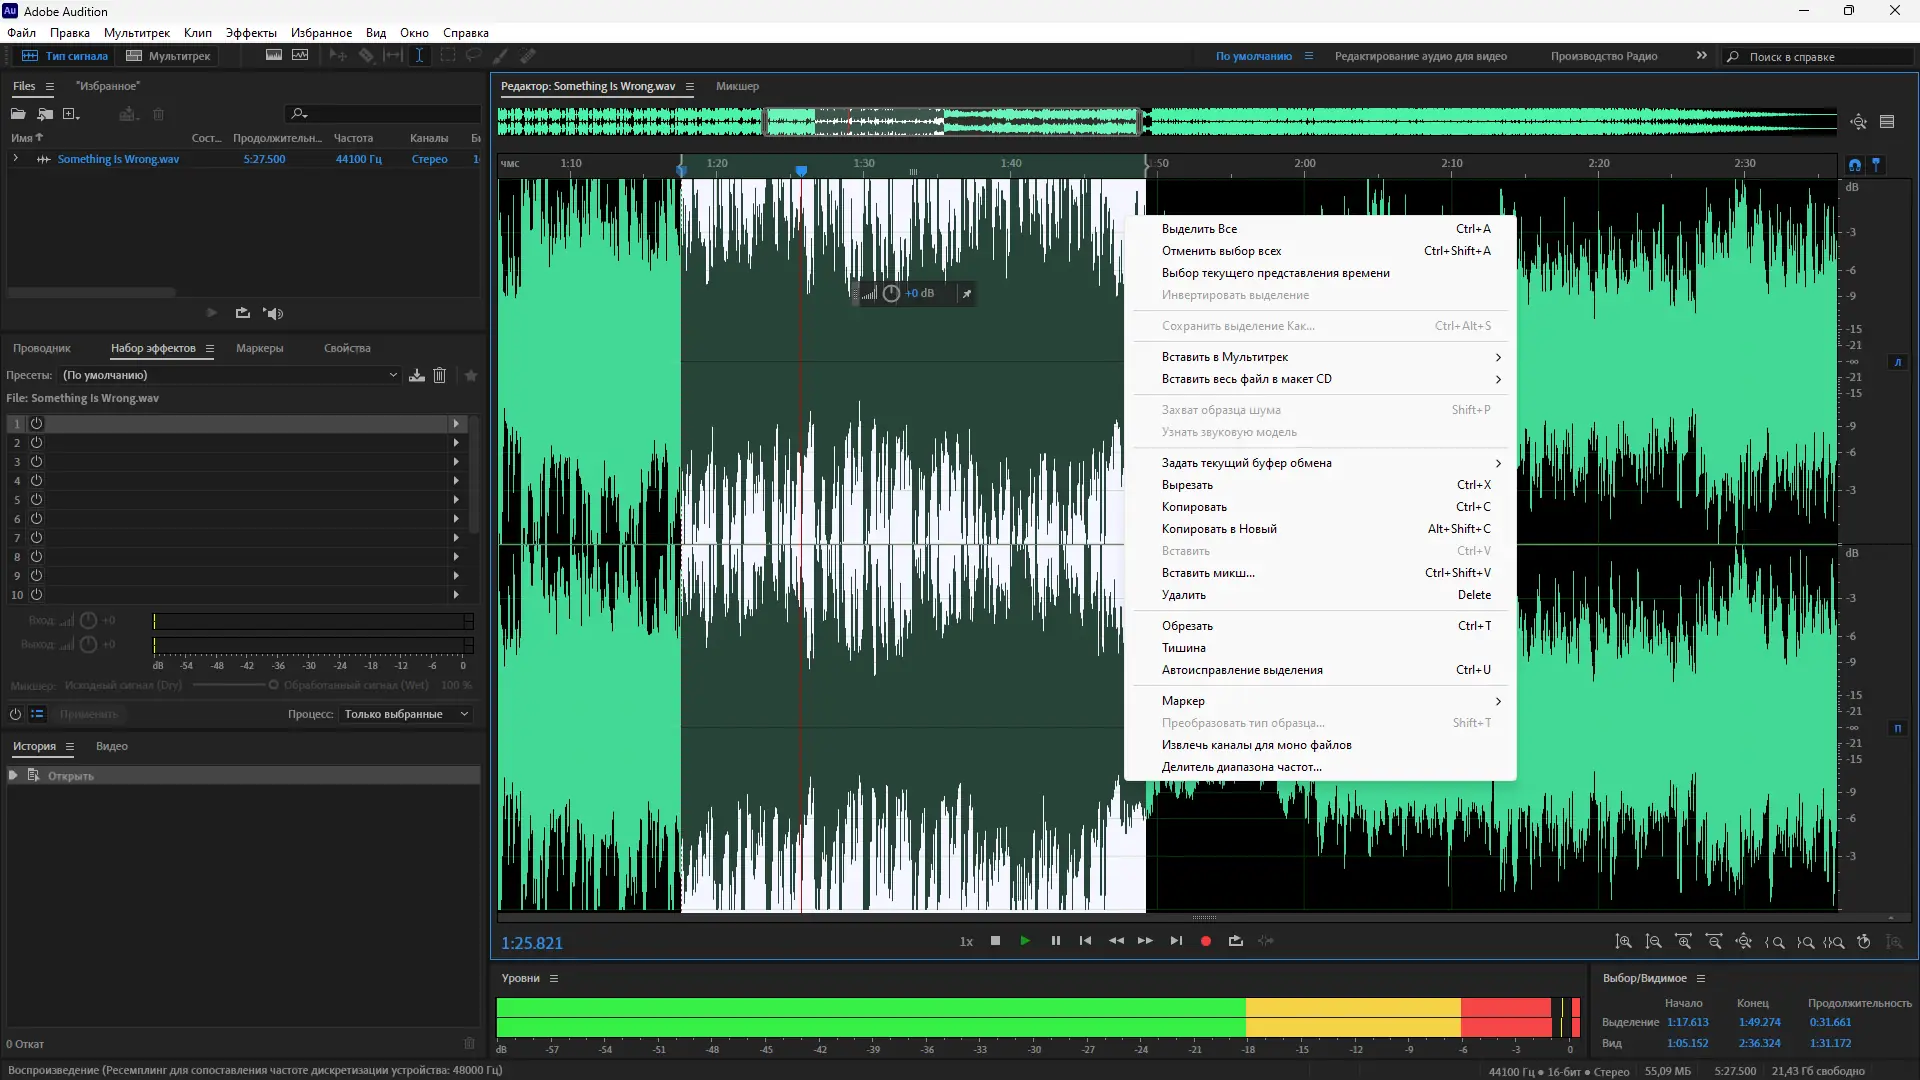Expand the Something Is Wrong.wav file entry
Image resolution: width=1920 pixels, height=1080 pixels.
[x=15, y=159]
